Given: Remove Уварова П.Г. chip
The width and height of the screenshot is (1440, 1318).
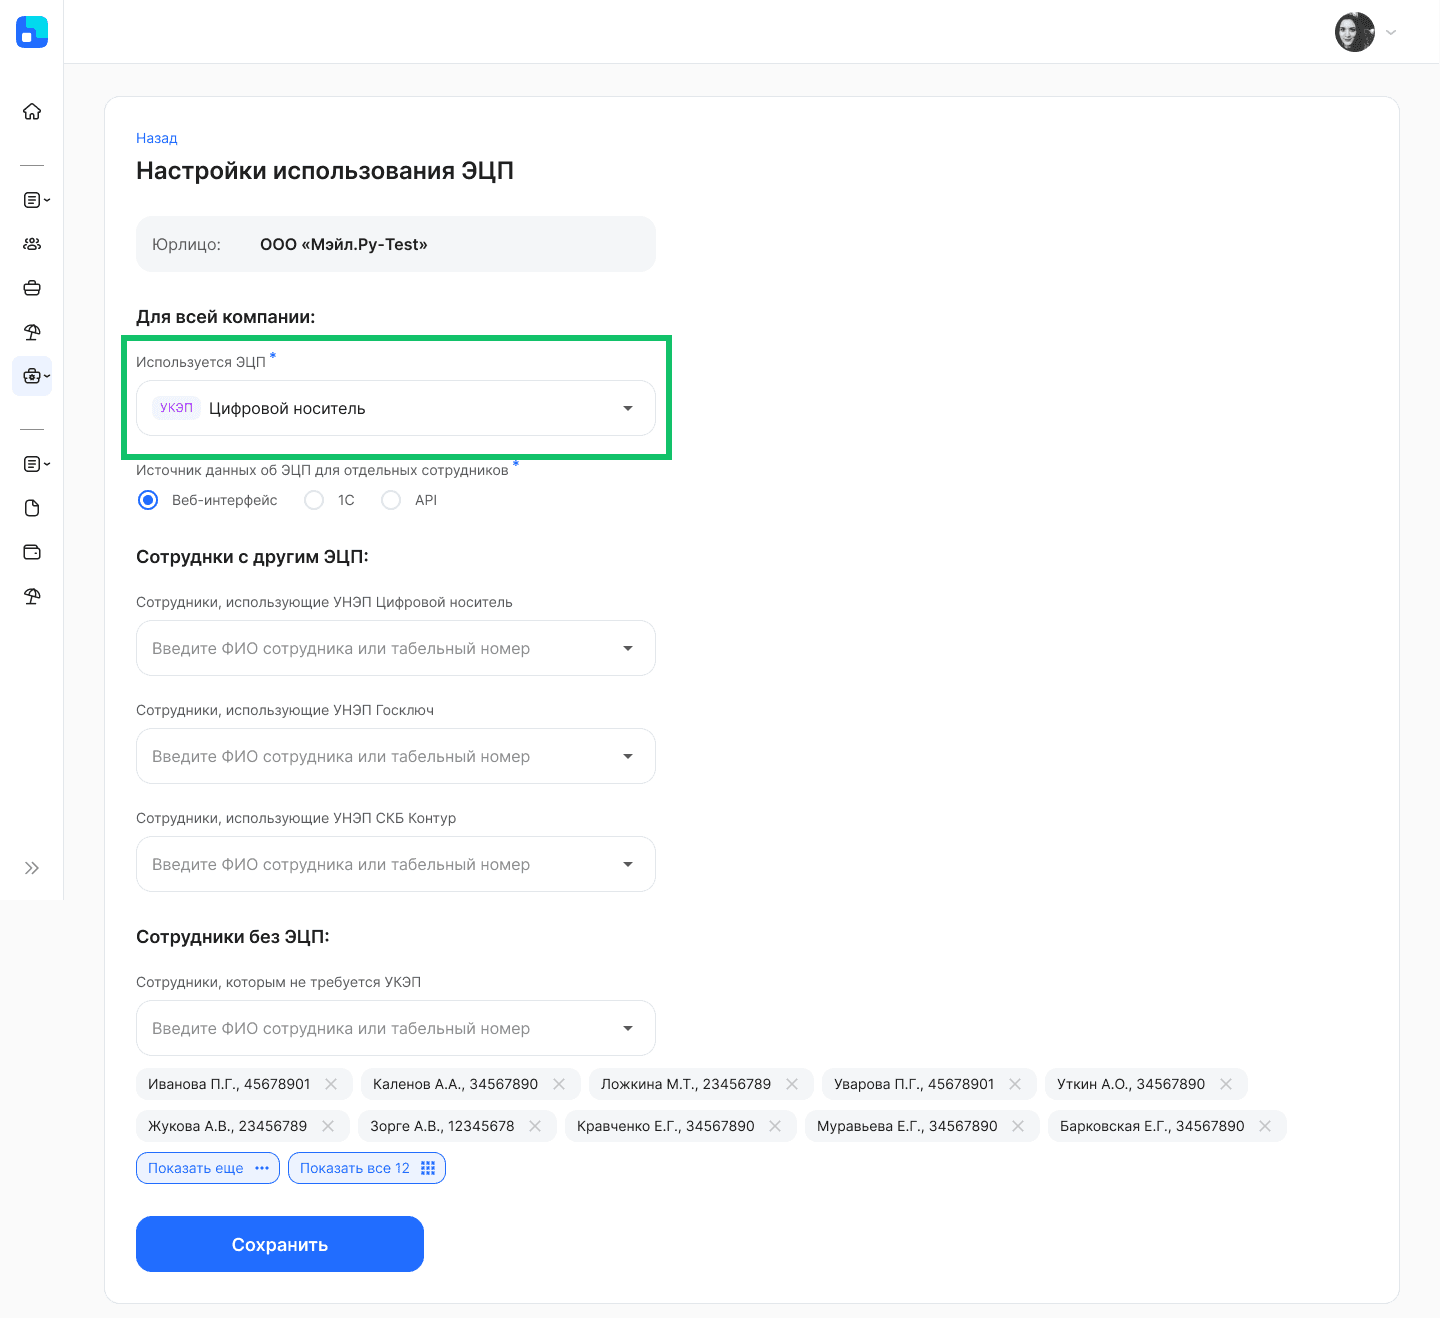Looking at the screenshot, I should pyautogui.click(x=1015, y=1084).
